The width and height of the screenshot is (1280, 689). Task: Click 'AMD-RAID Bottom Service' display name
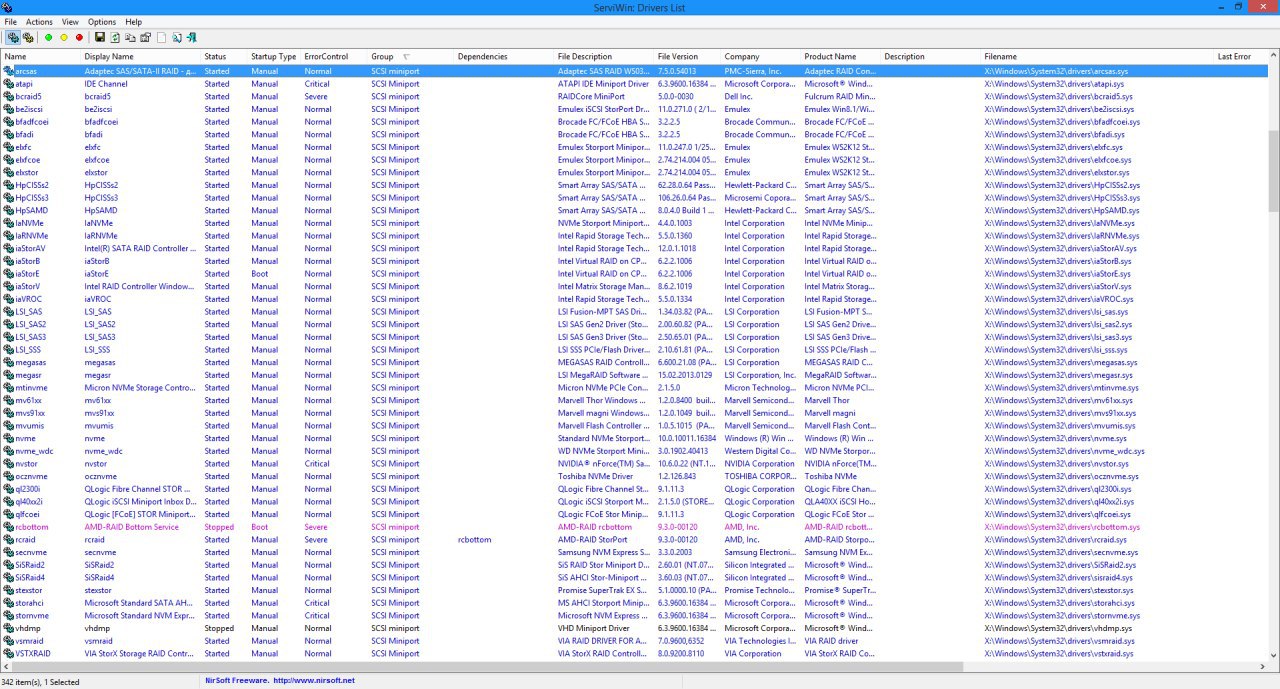coord(132,527)
